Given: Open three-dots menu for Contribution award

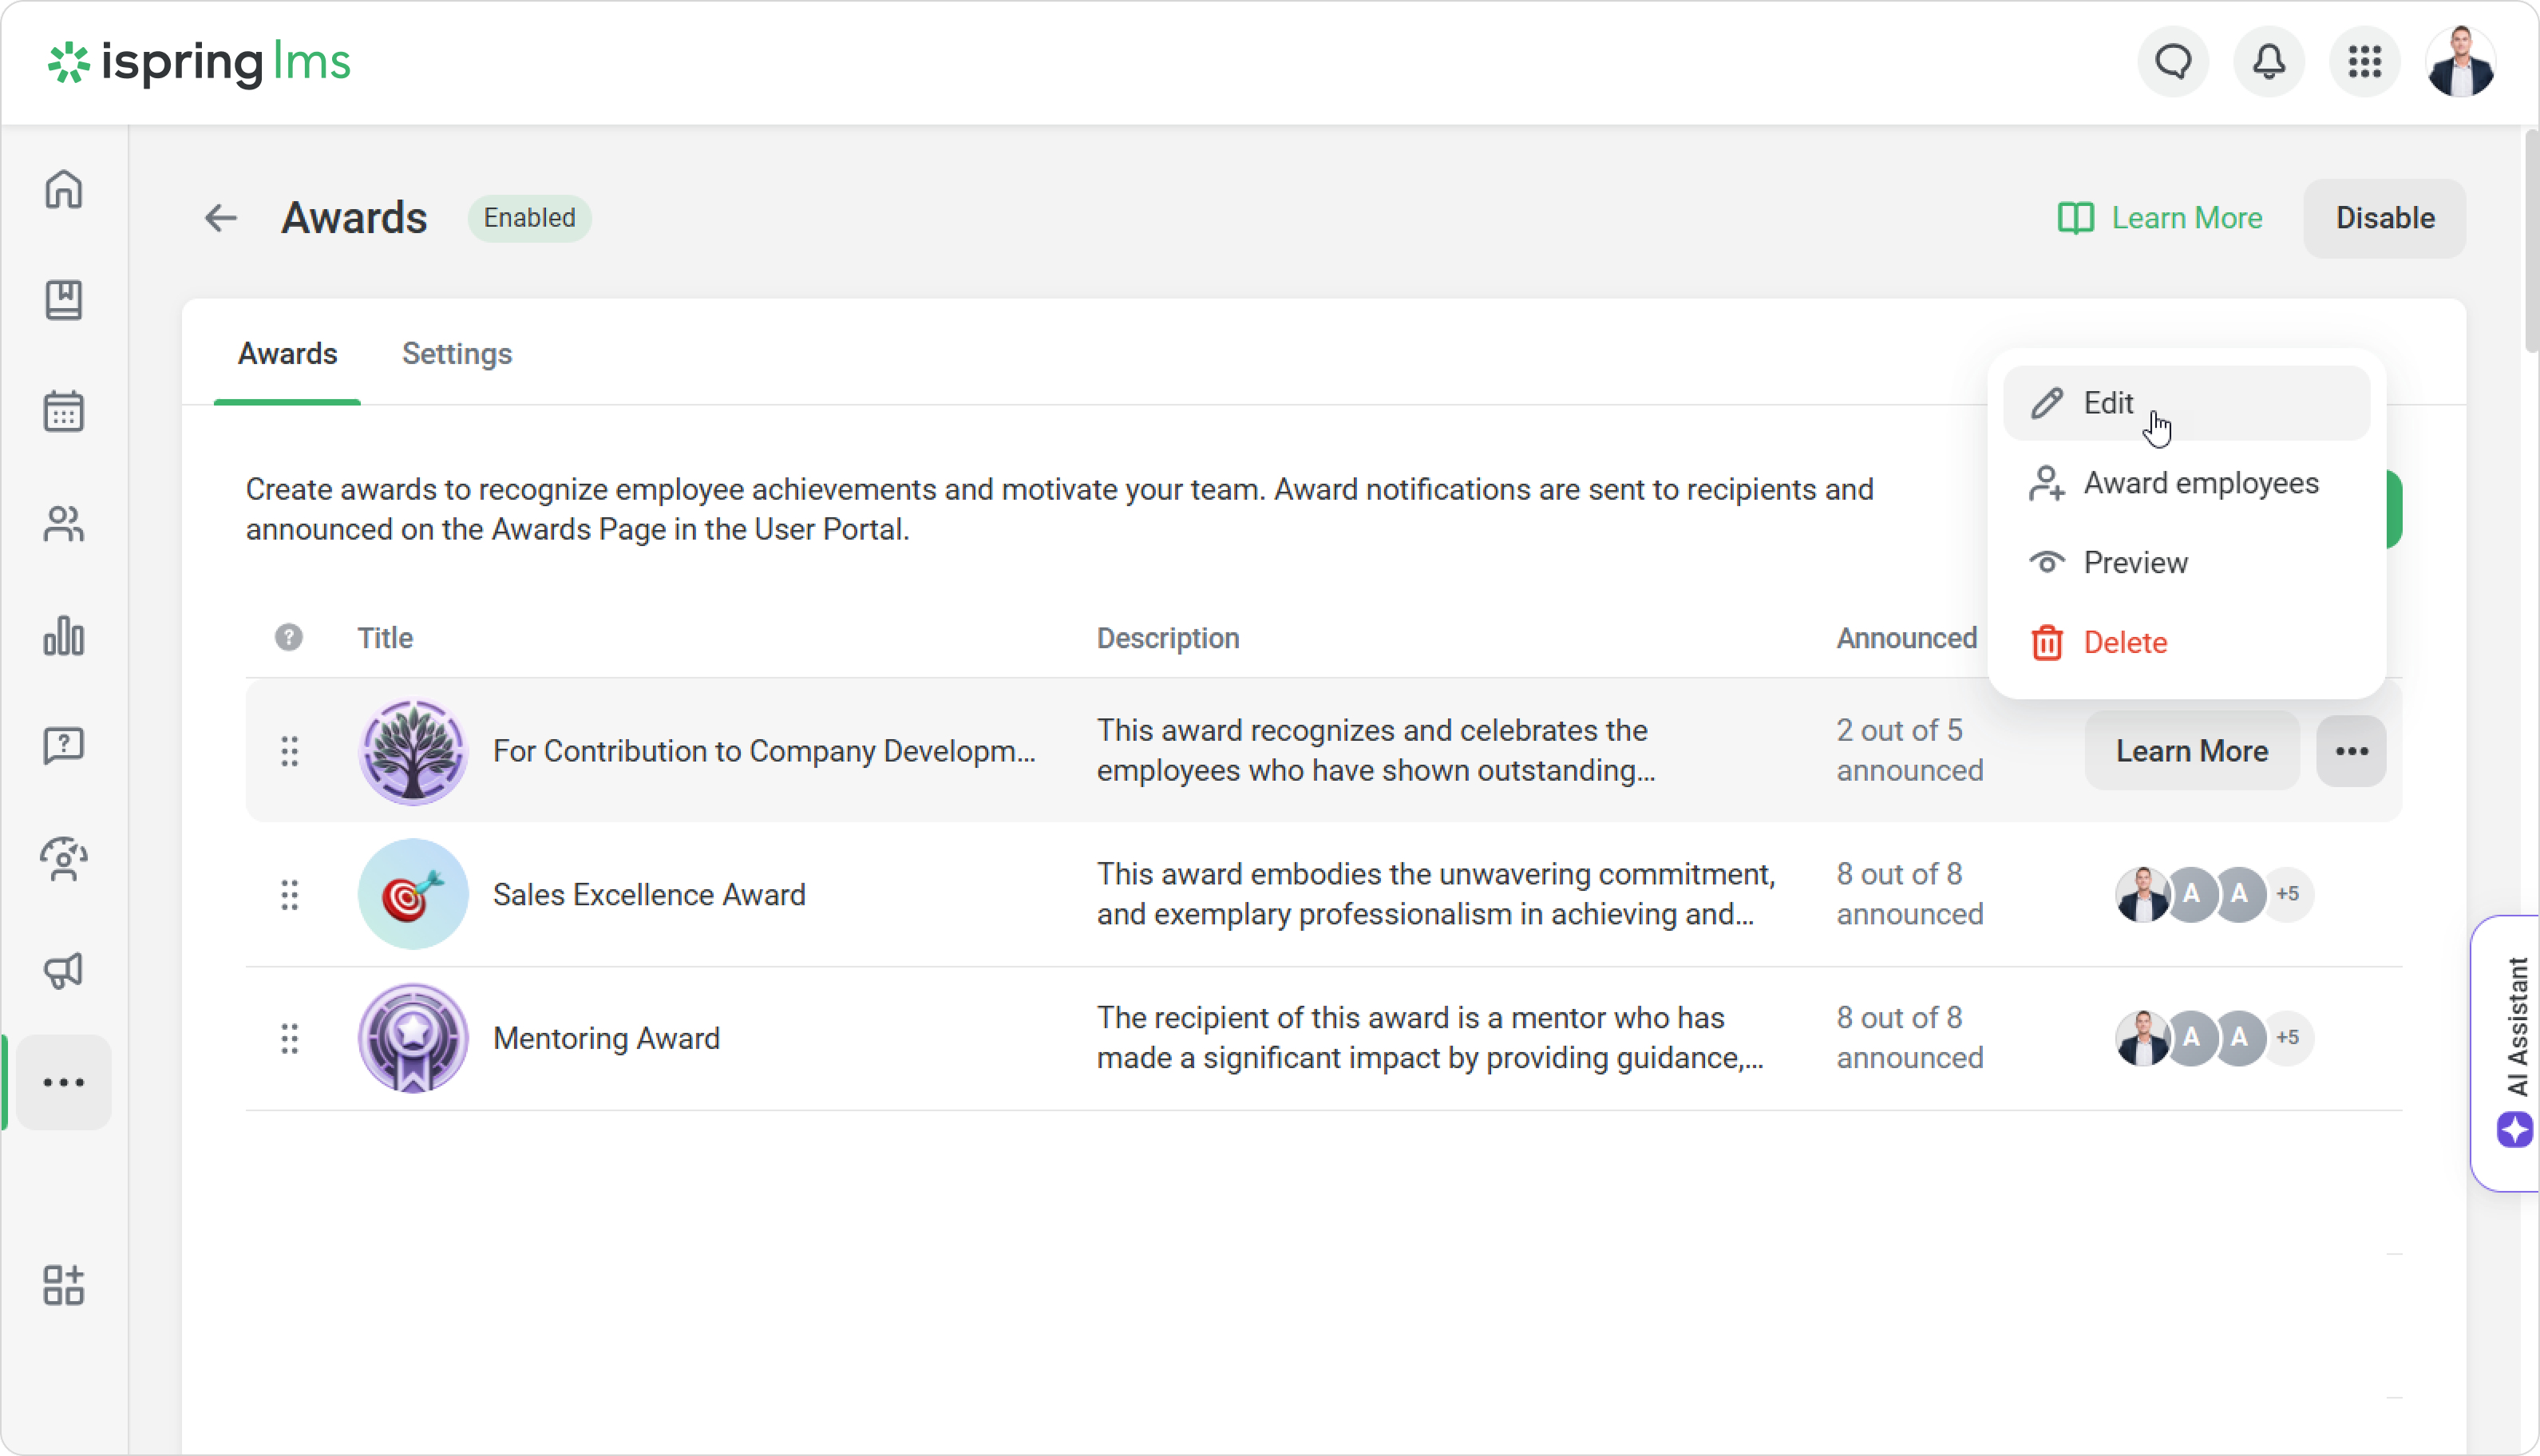Looking at the screenshot, I should click(2351, 751).
